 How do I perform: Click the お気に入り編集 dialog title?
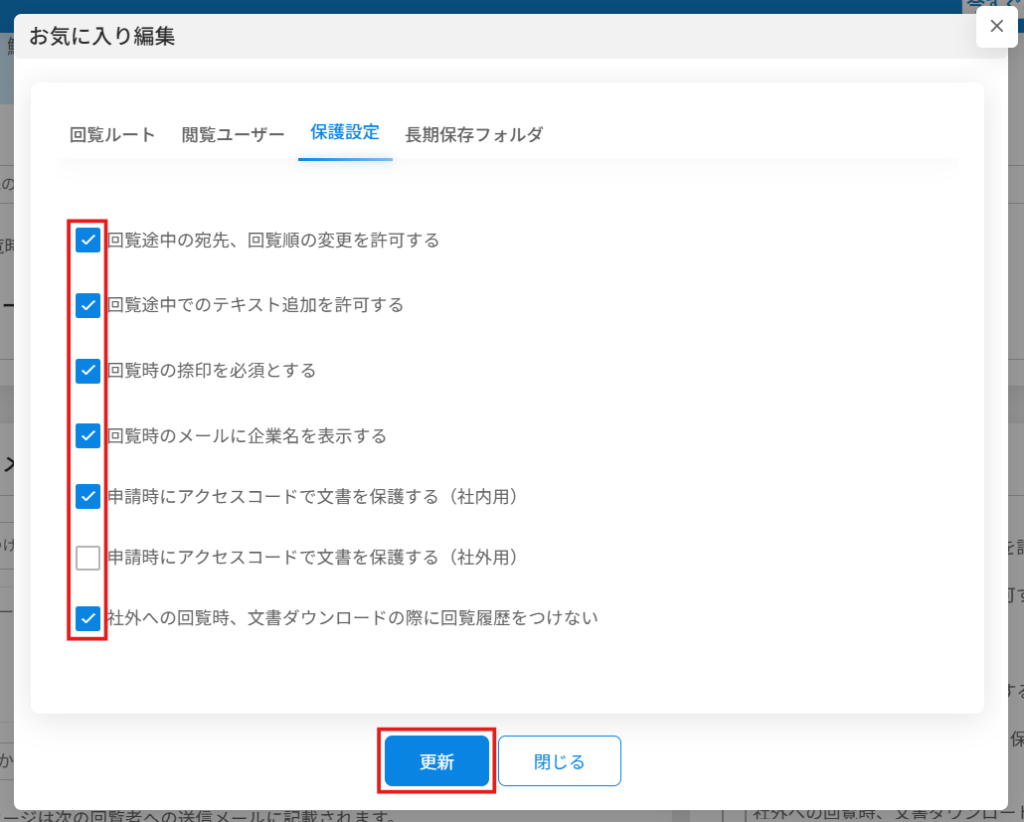(102, 37)
